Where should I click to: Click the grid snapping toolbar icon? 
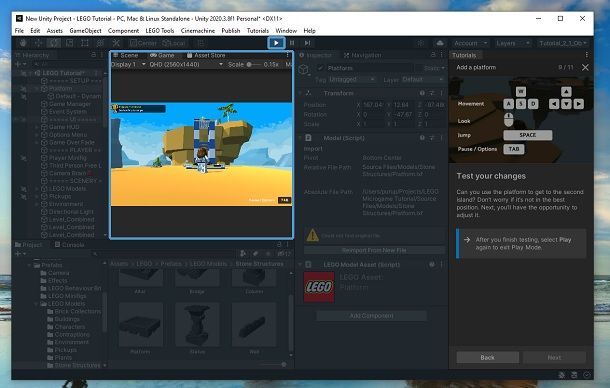(x=201, y=43)
